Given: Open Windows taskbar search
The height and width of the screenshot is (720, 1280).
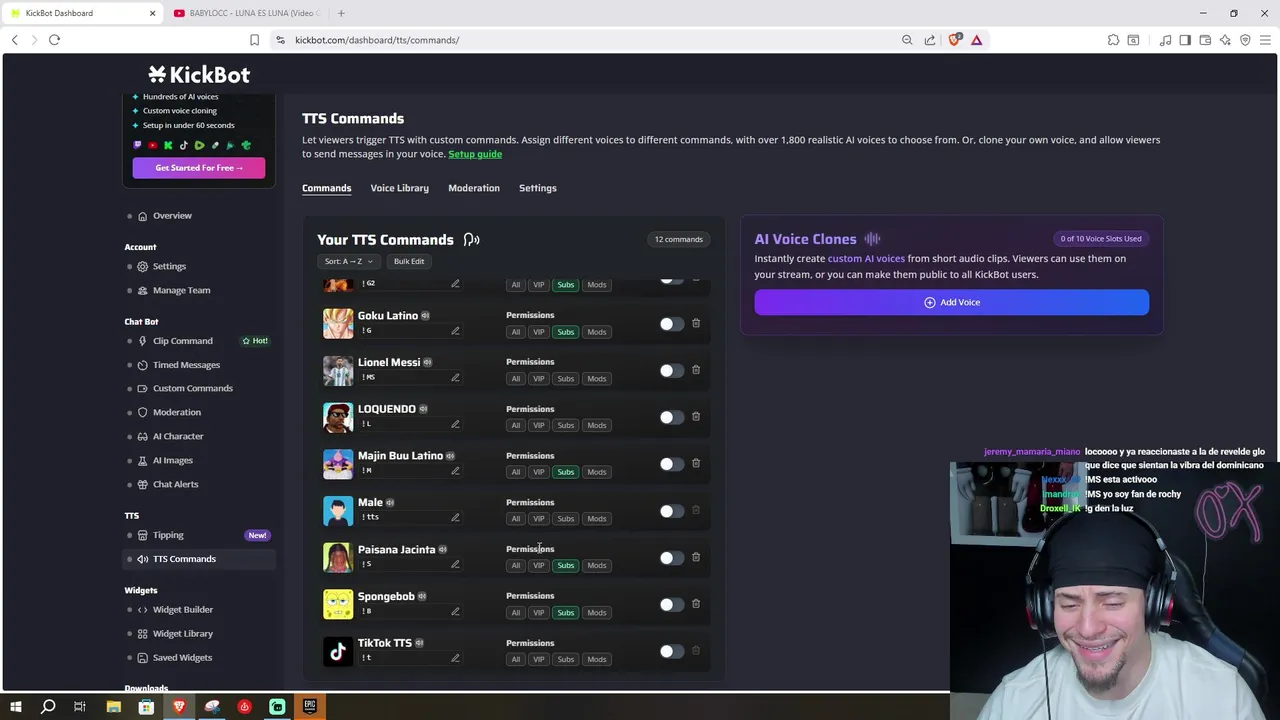Looking at the screenshot, I should (x=48, y=707).
